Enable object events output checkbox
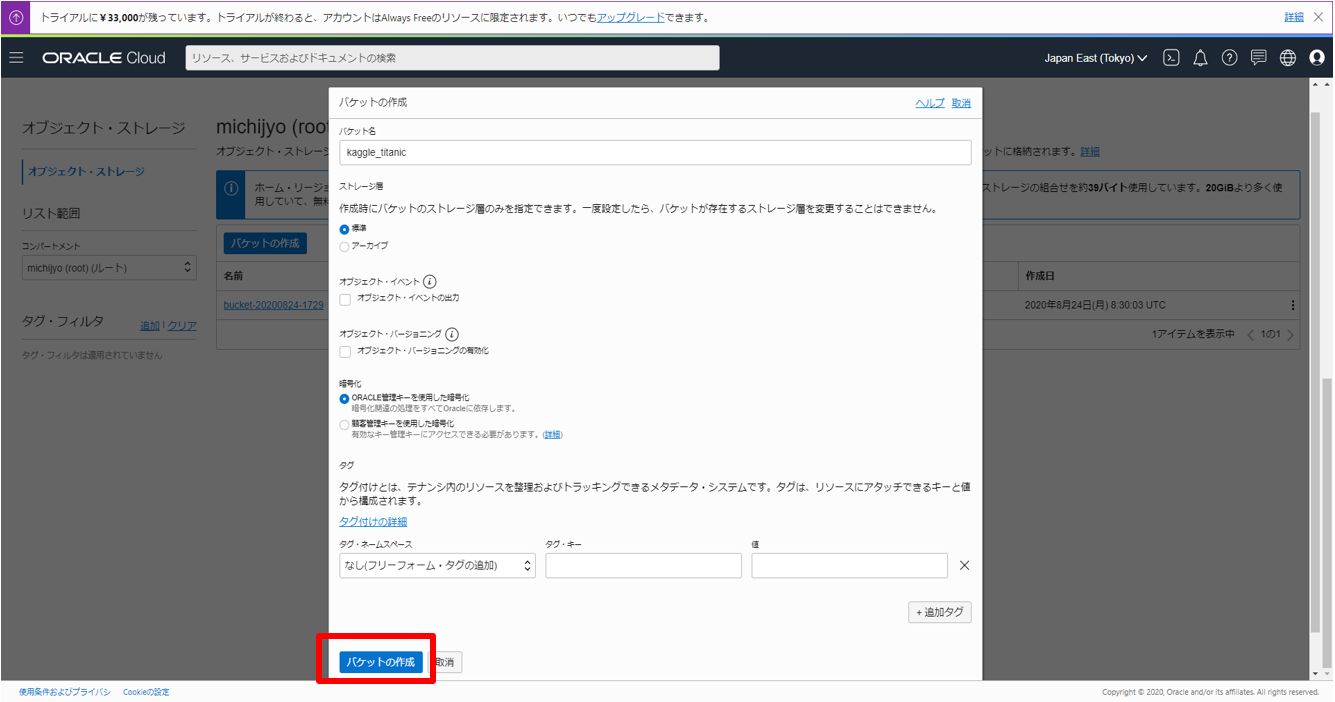Screen dimensions: 1335x702 [x=345, y=298]
